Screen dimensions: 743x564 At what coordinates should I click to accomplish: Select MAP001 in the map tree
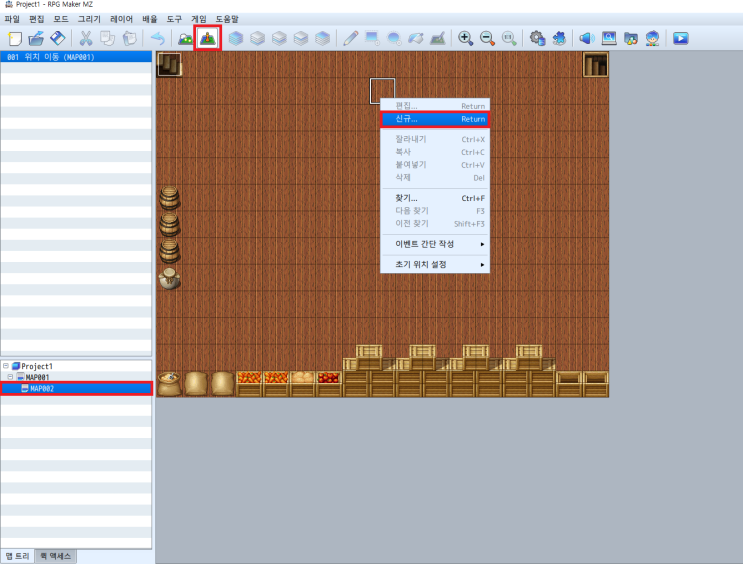coord(37,378)
